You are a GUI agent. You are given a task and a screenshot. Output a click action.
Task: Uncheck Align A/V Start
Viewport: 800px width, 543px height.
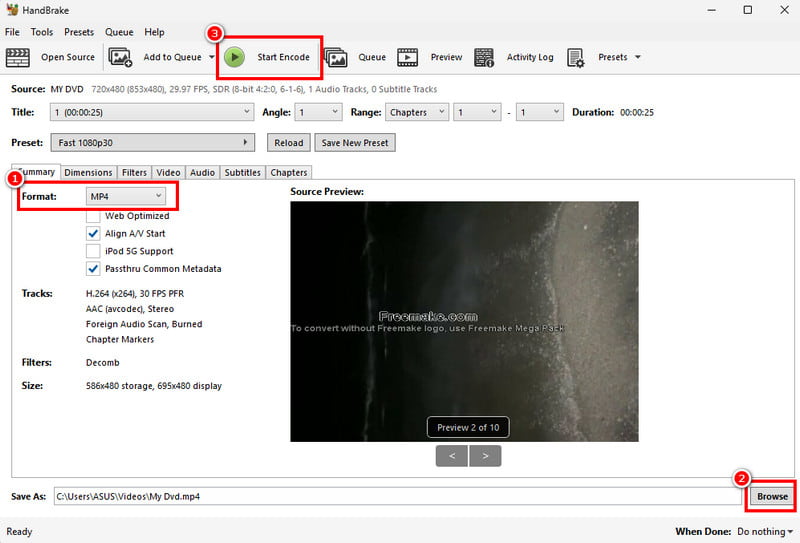pyautogui.click(x=93, y=234)
